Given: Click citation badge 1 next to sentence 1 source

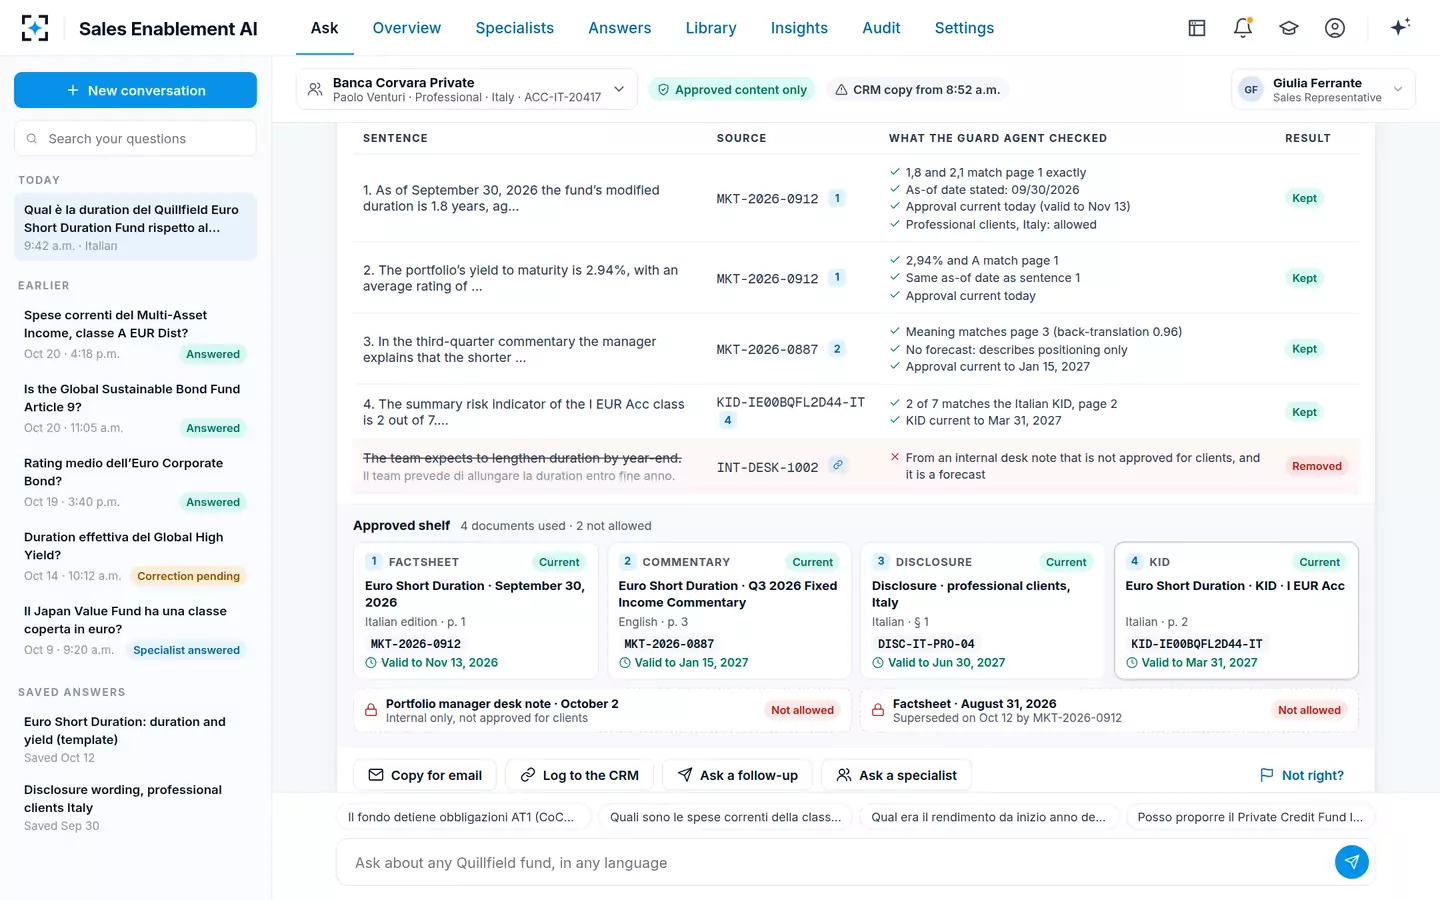Looking at the screenshot, I should [x=837, y=198].
